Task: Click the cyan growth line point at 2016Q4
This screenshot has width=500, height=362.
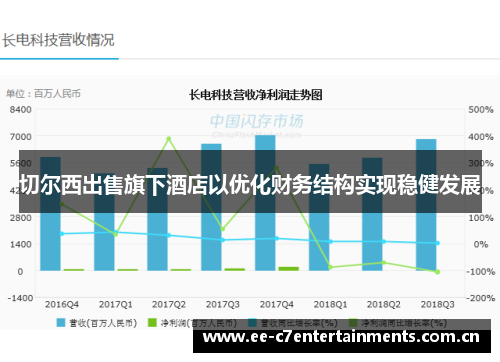Action: (62, 234)
